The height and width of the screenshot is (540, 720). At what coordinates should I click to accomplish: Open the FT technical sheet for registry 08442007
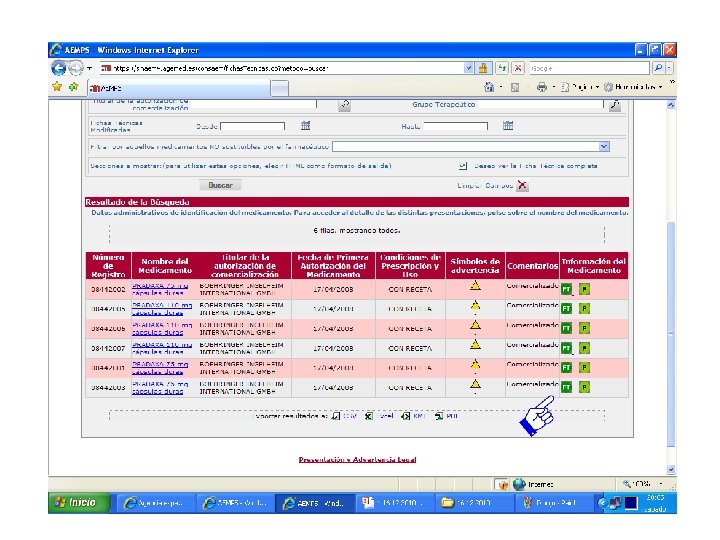click(567, 348)
